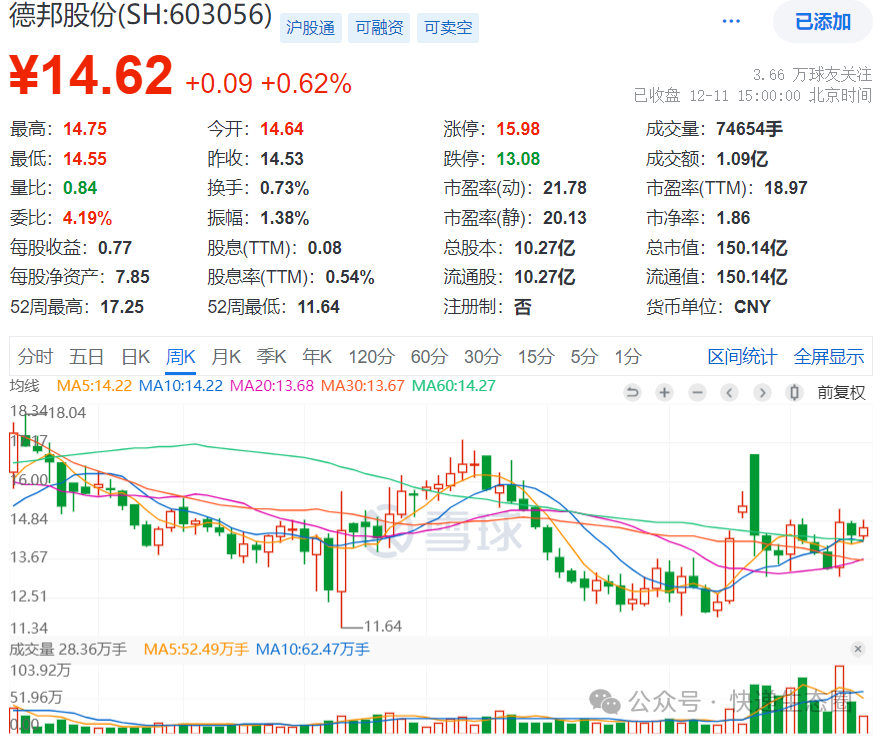
Task: Switch to the 分时 chart tab
Action: click(35, 357)
